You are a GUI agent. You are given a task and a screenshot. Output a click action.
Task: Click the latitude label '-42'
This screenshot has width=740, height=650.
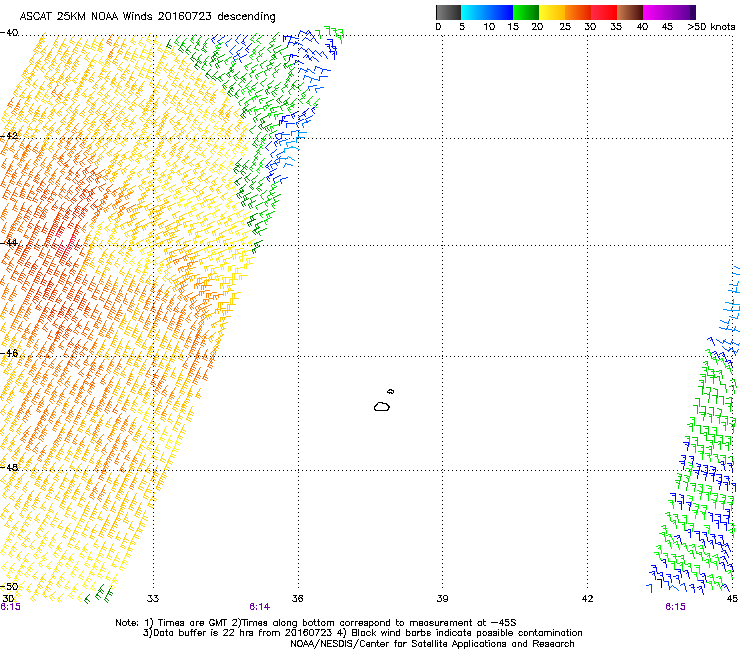click(x=9, y=136)
